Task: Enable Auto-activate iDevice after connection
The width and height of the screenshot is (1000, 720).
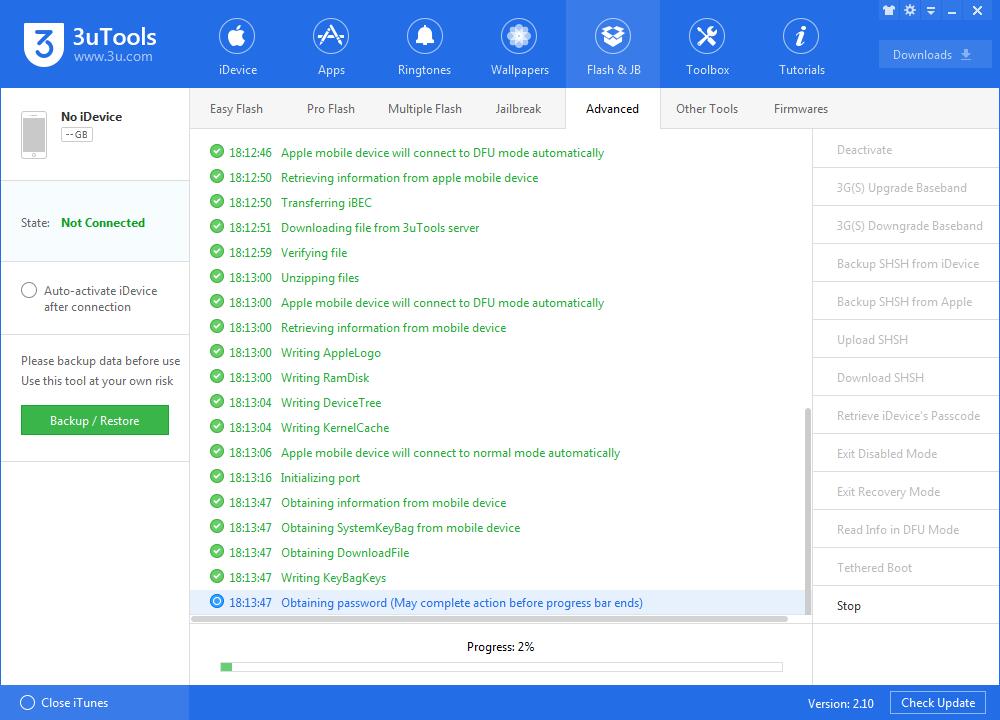Action: pyautogui.click(x=29, y=290)
